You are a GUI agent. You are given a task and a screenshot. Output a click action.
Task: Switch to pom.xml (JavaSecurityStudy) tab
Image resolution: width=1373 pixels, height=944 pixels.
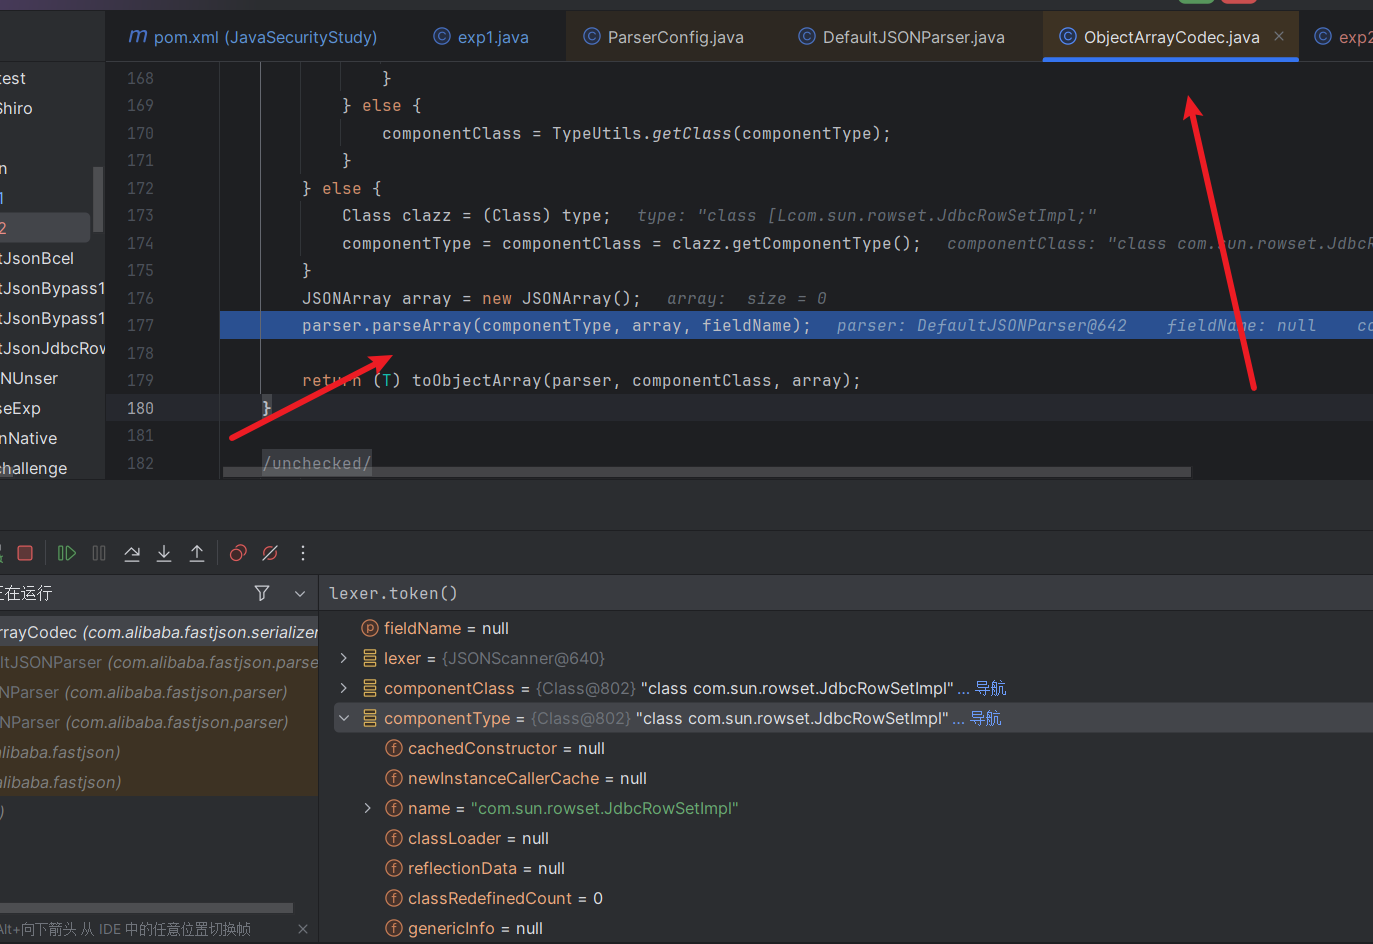(x=253, y=37)
